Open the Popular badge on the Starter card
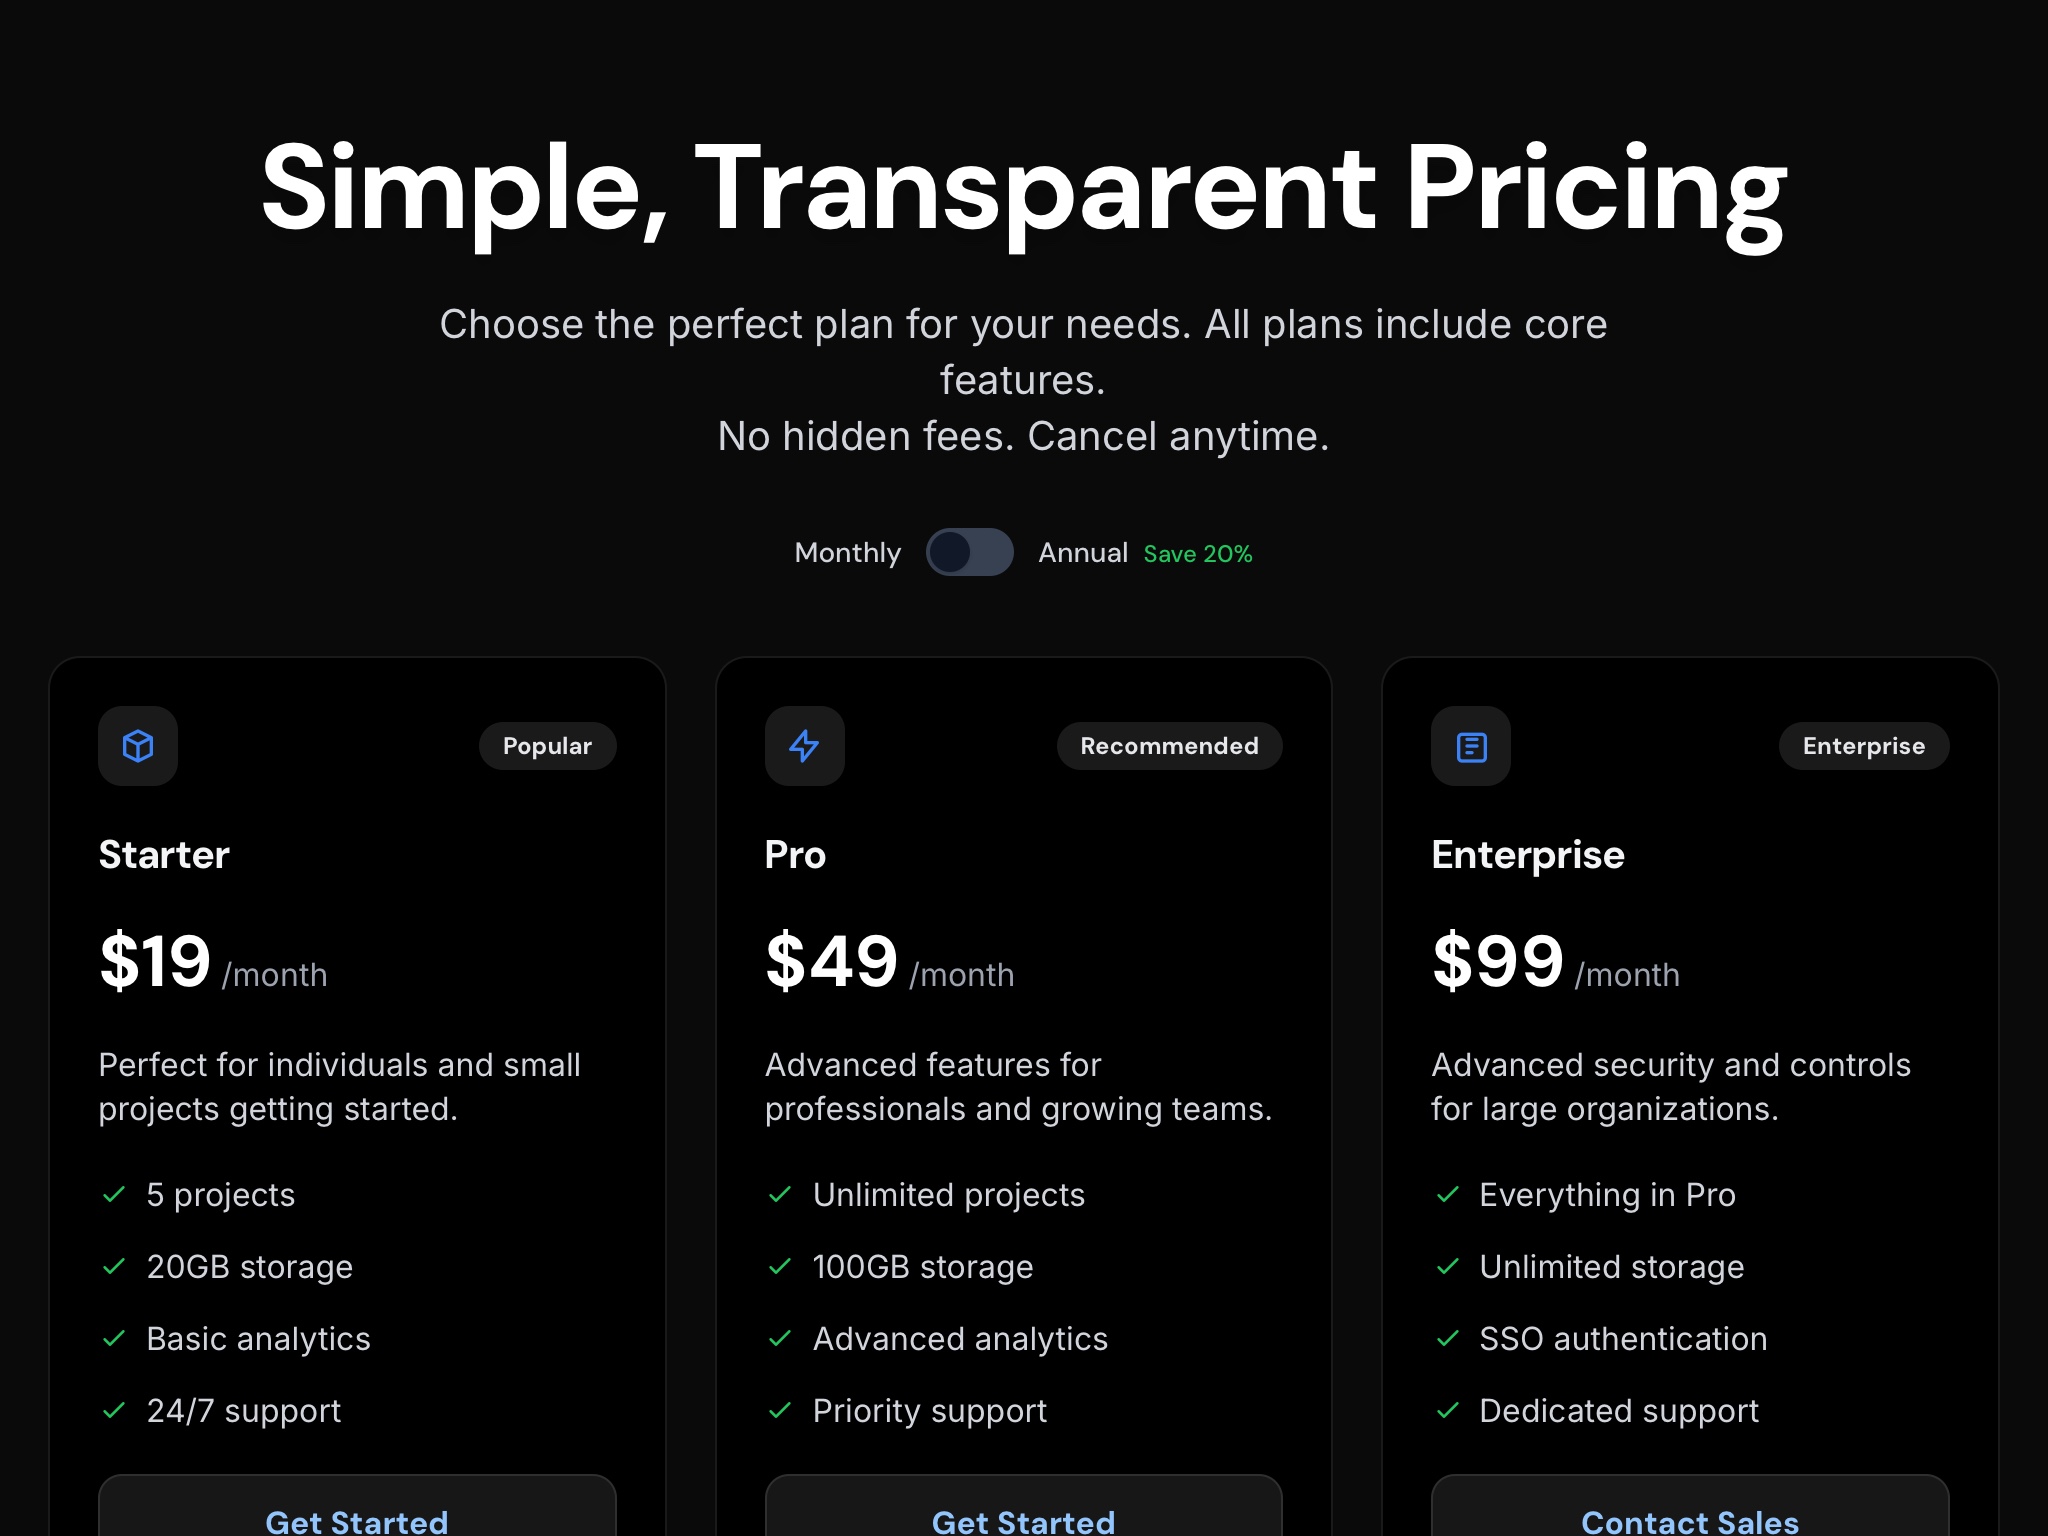The height and width of the screenshot is (1536, 2048). (x=546, y=745)
